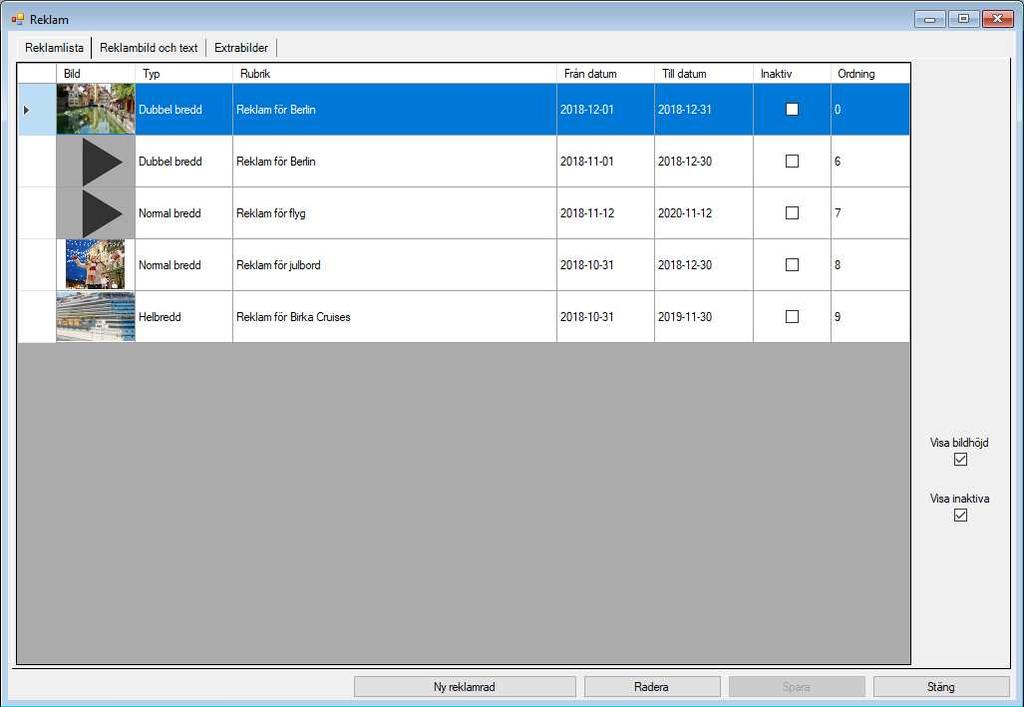Click the Stäng button
The width and height of the screenshot is (1024, 707).
click(940, 687)
